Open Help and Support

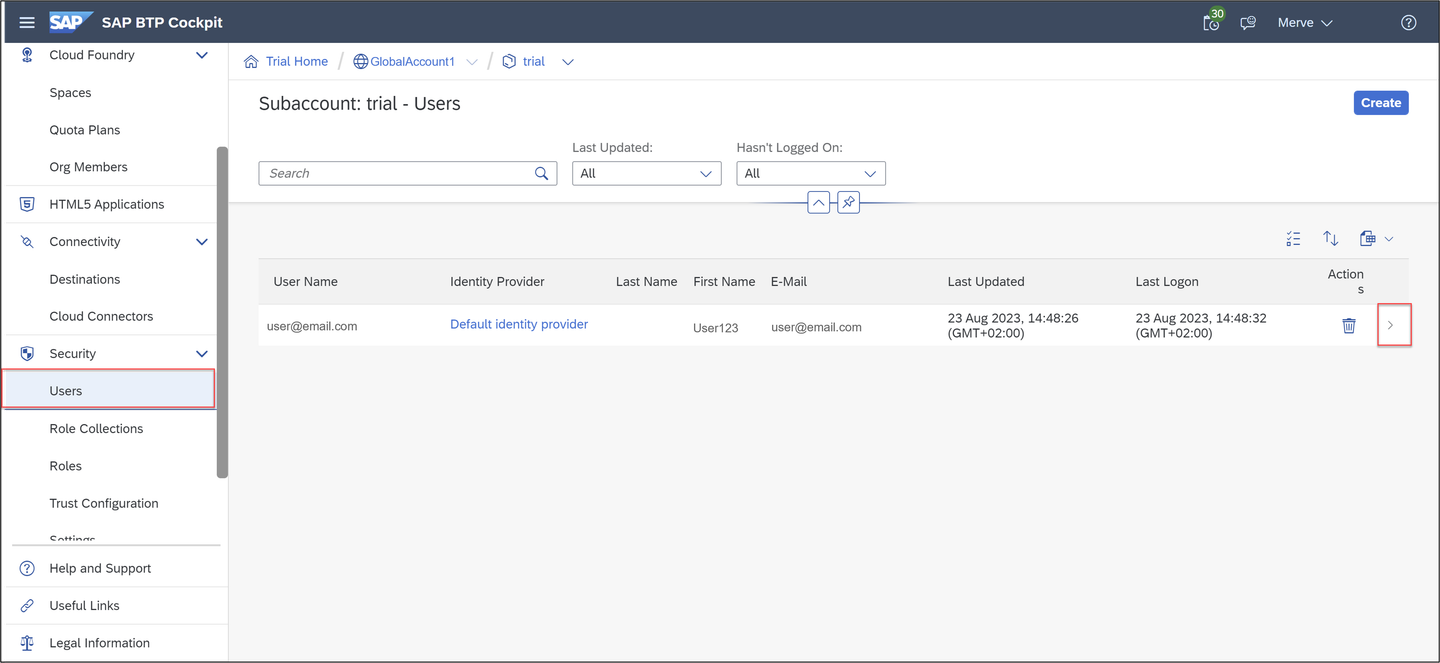pos(100,568)
